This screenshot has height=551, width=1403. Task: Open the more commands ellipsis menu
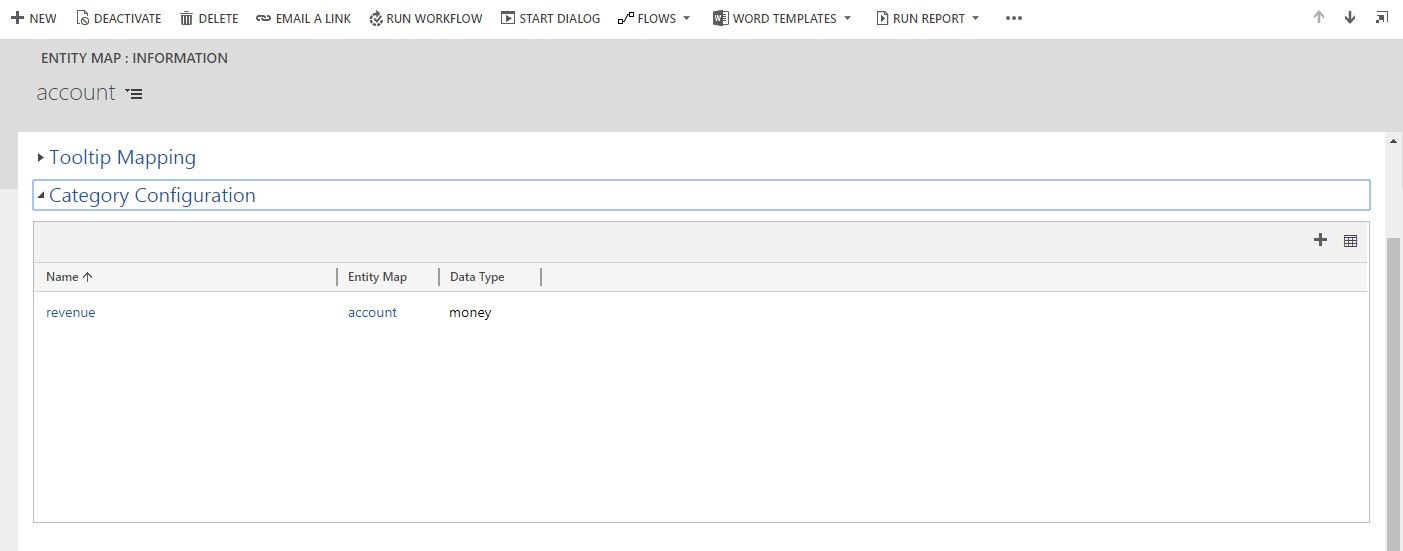click(1013, 18)
